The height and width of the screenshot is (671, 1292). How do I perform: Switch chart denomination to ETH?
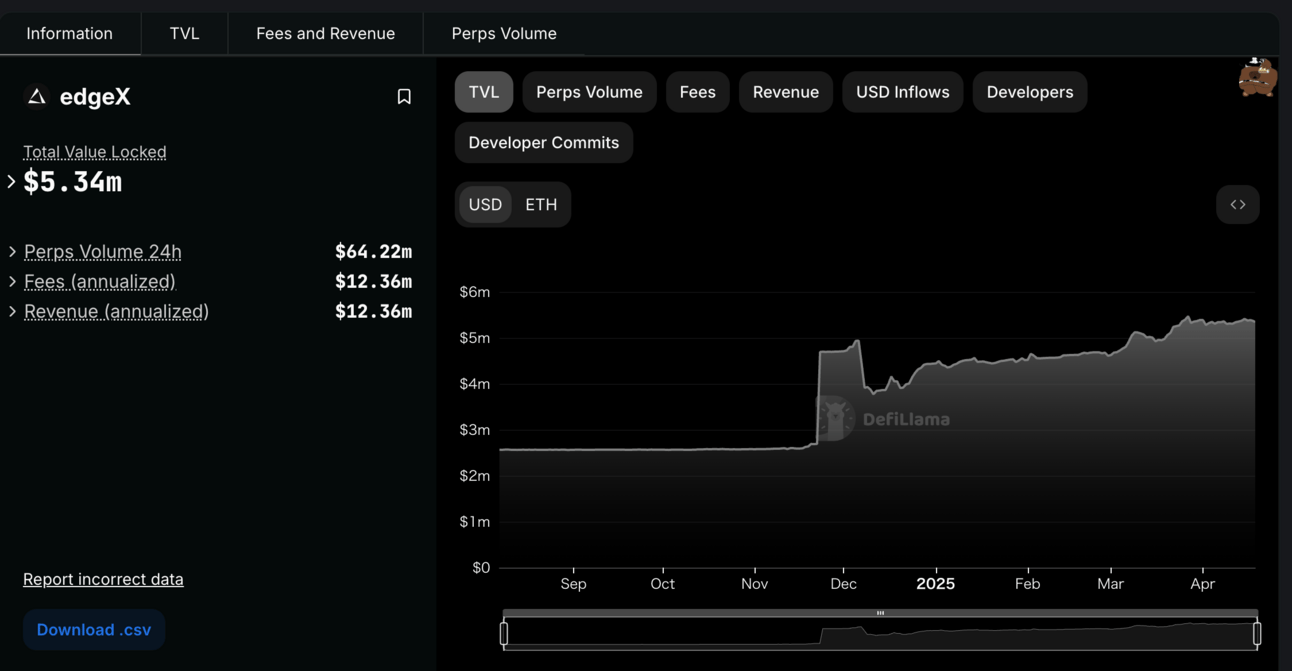[541, 204]
